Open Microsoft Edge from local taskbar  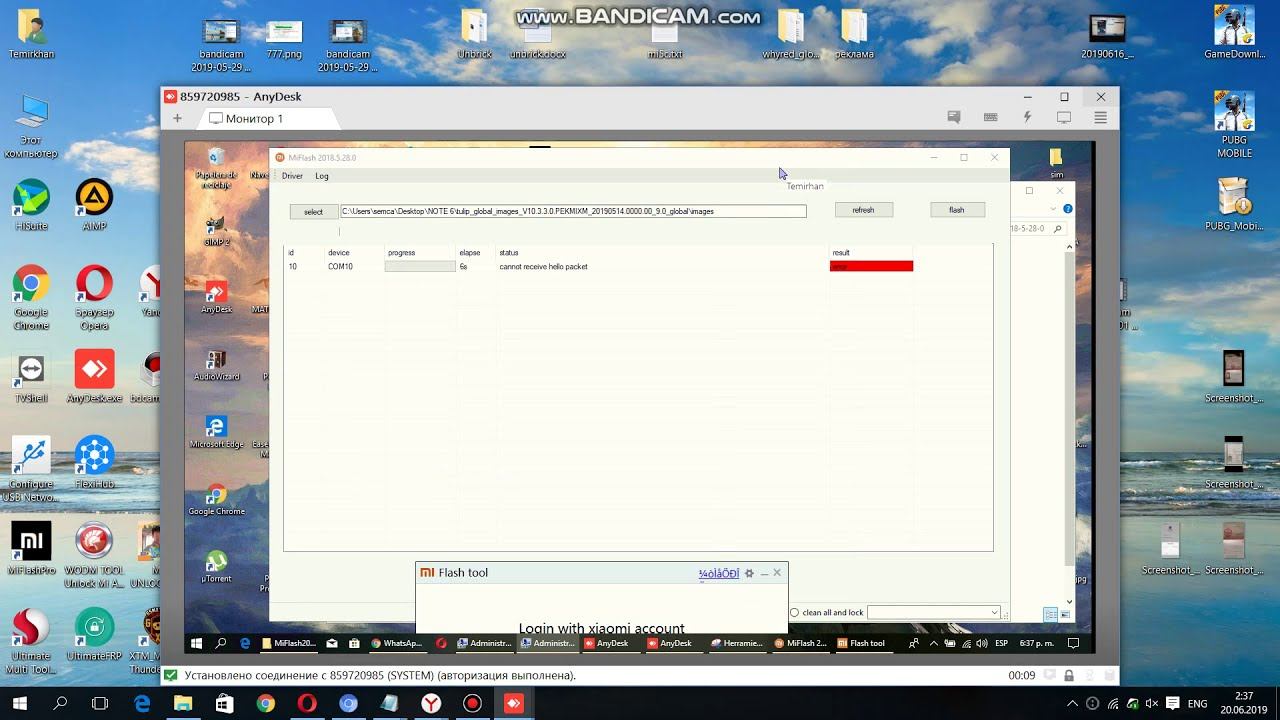pos(142,703)
